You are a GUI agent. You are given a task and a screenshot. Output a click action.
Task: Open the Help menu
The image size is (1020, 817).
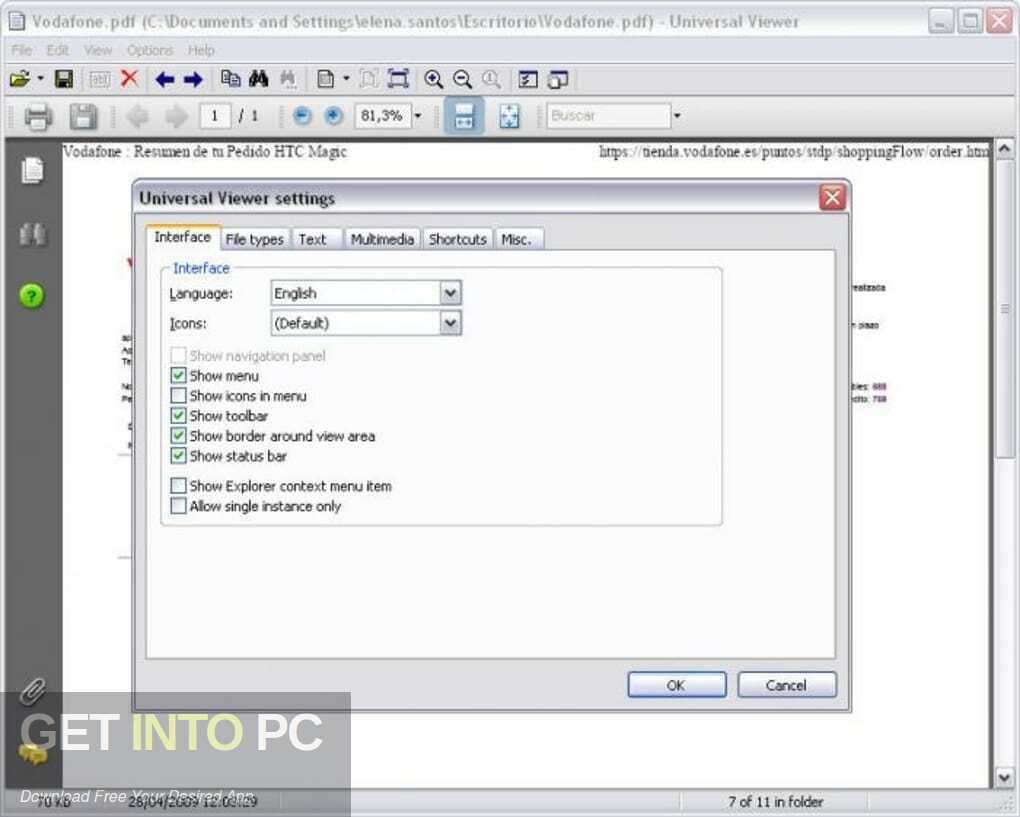[201, 50]
